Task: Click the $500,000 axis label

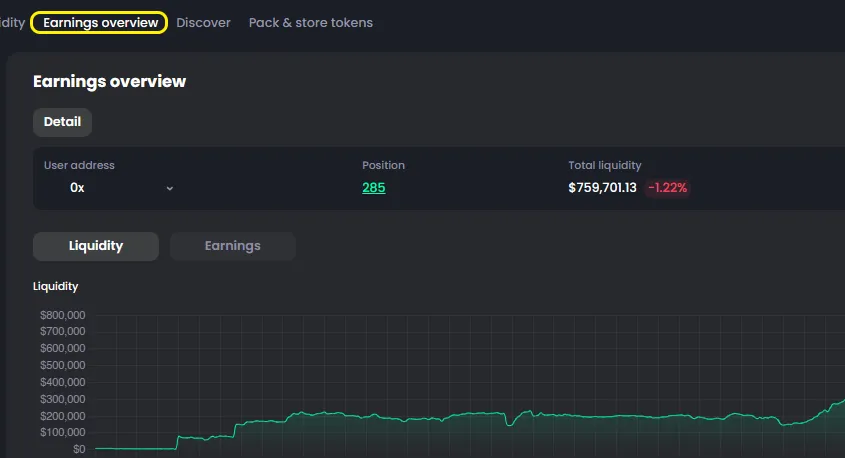Action: pos(63,365)
